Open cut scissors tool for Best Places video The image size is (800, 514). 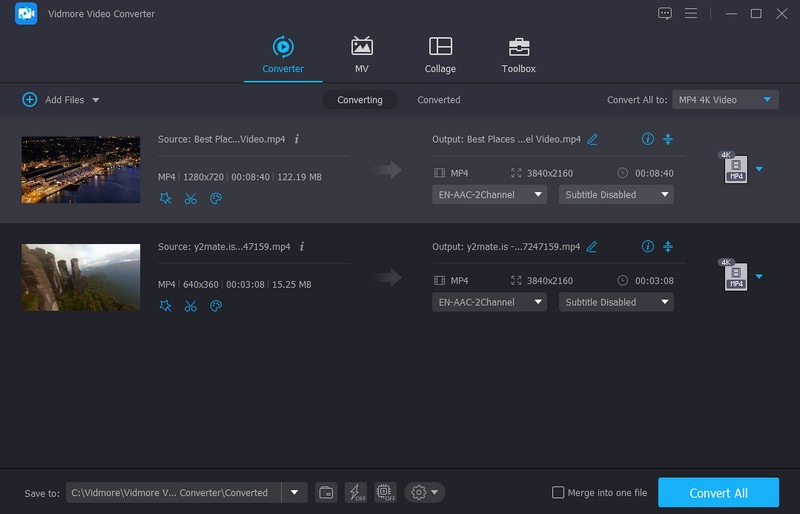coord(191,199)
